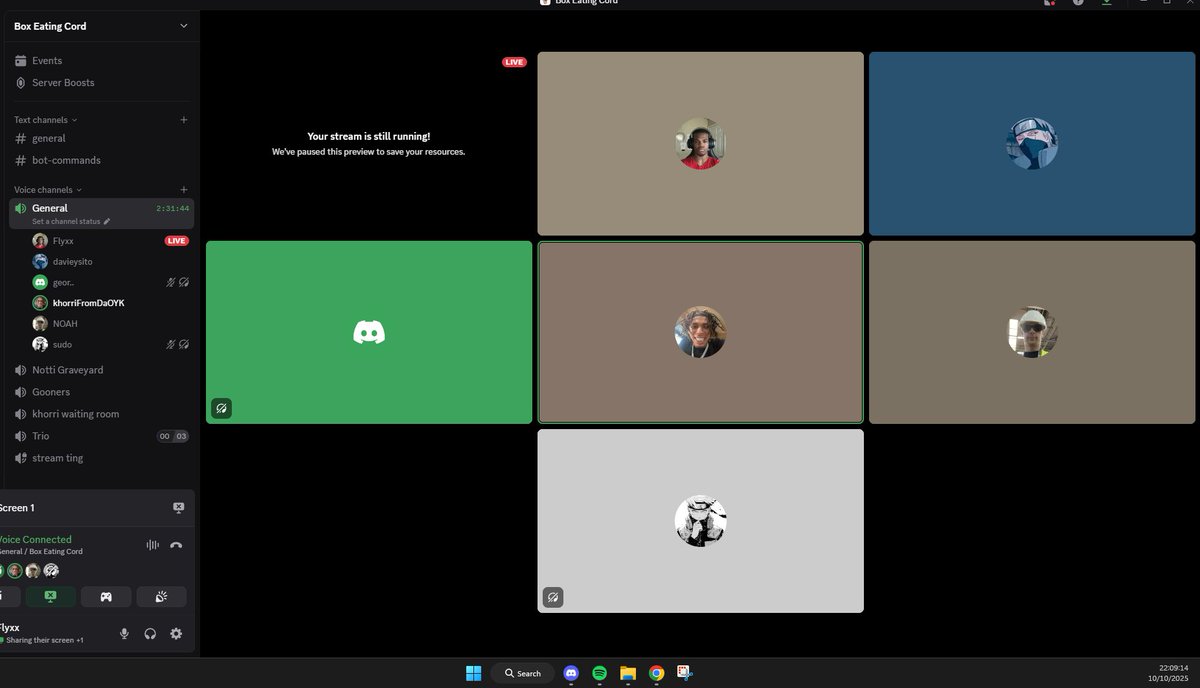The height and width of the screenshot is (688, 1200).
Task: Join the Gooners voice channel
Action: (99, 392)
